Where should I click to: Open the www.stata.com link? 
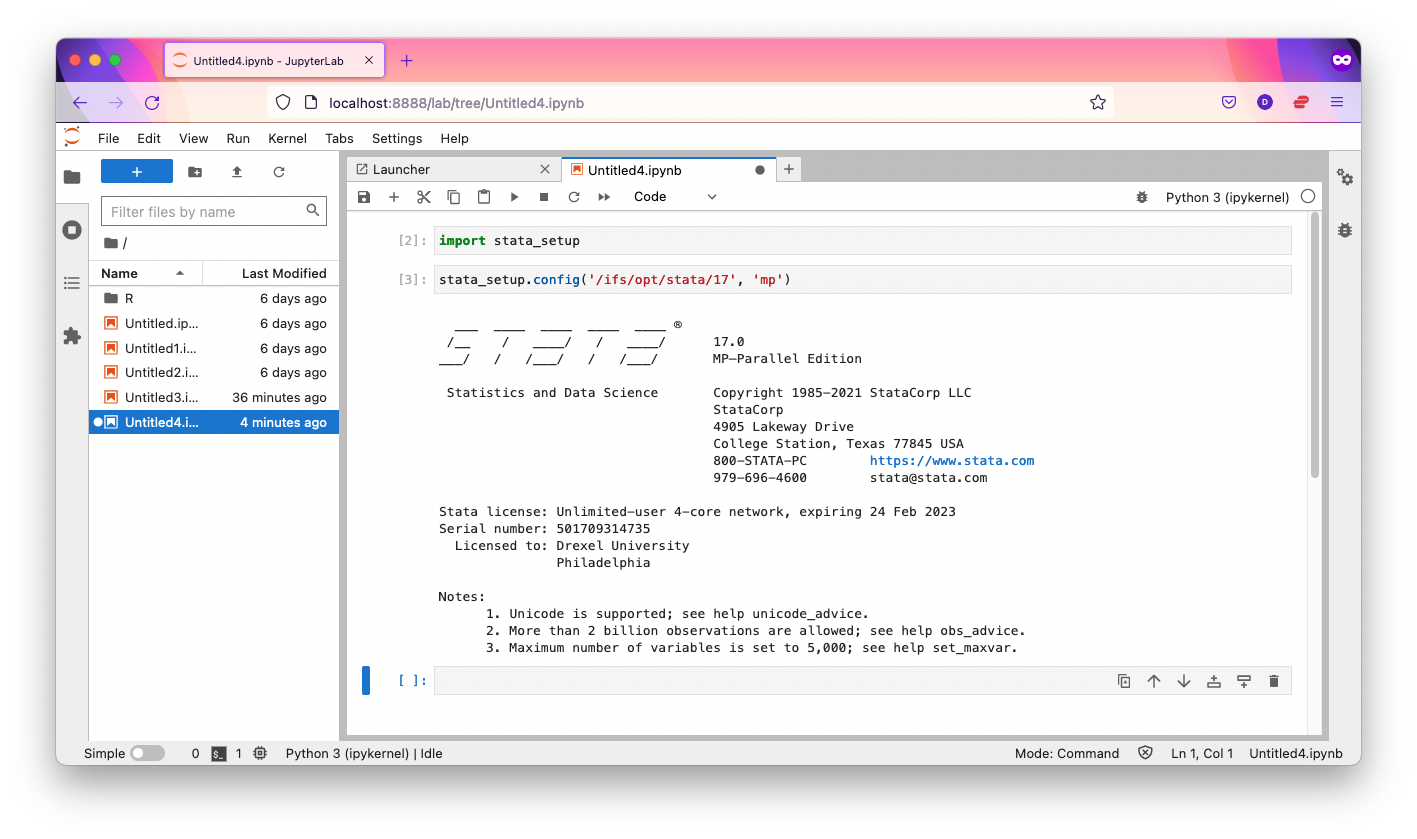click(952, 461)
